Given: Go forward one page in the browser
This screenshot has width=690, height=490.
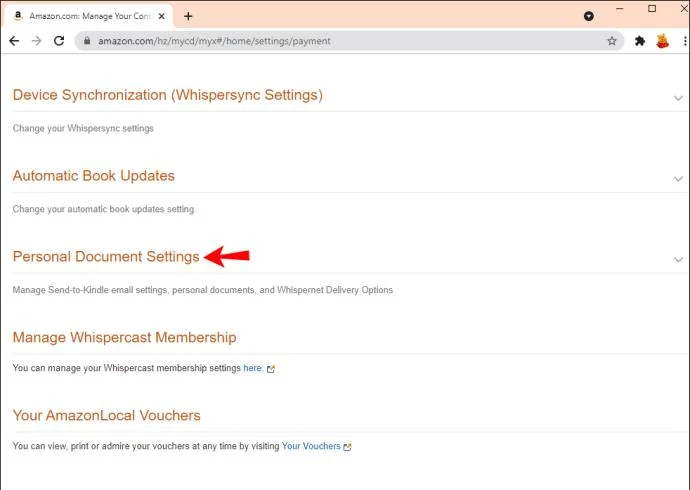Looking at the screenshot, I should (x=37, y=41).
